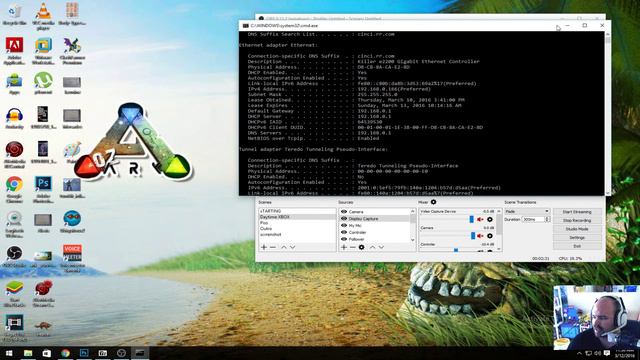The width and height of the screenshot is (640, 360).
Task: Open source properties with the gear icon
Action: coord(362,247)
